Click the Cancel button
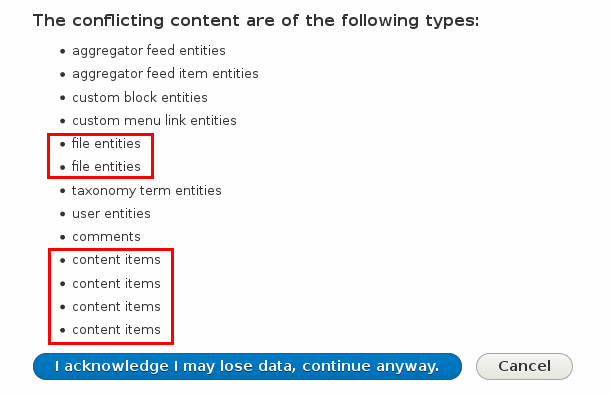This screenshot has height=396, width=611. (x=524, y=366)
